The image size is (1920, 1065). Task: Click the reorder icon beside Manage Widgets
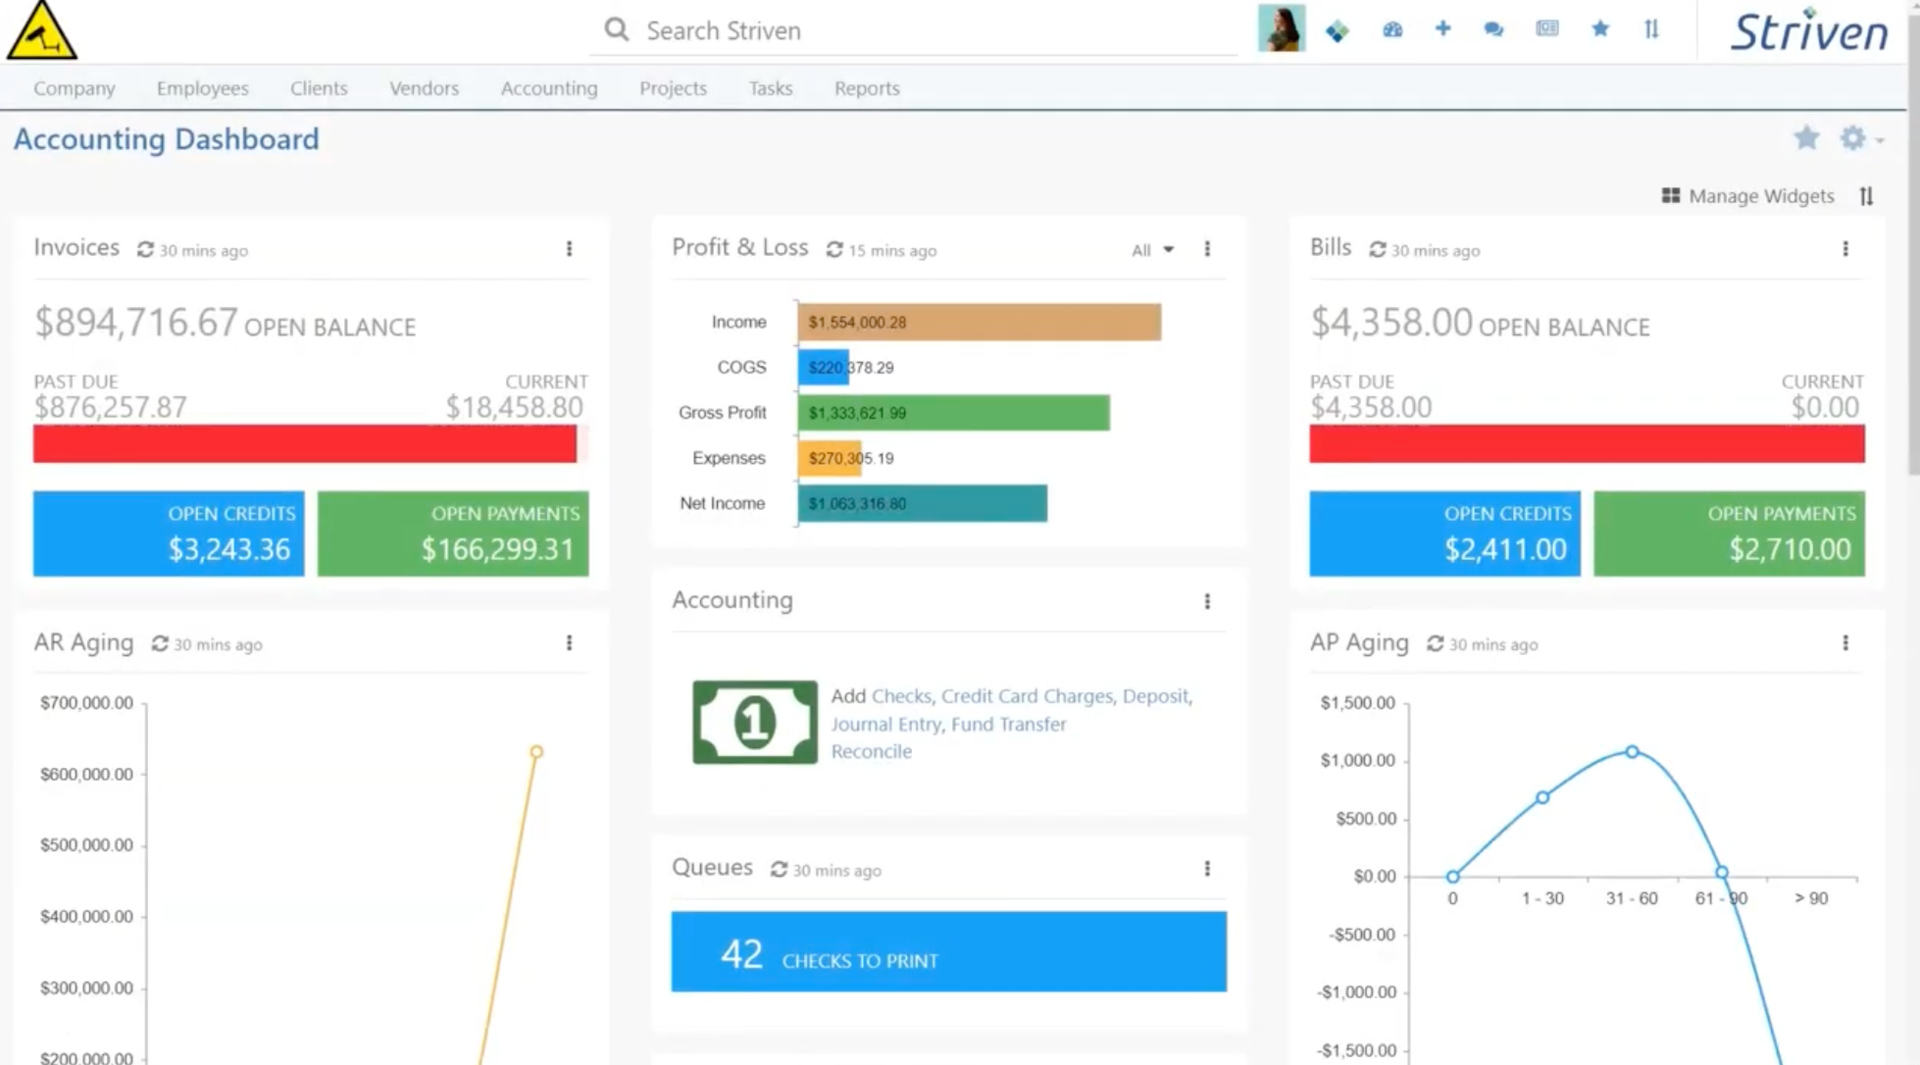[1867, 196]
